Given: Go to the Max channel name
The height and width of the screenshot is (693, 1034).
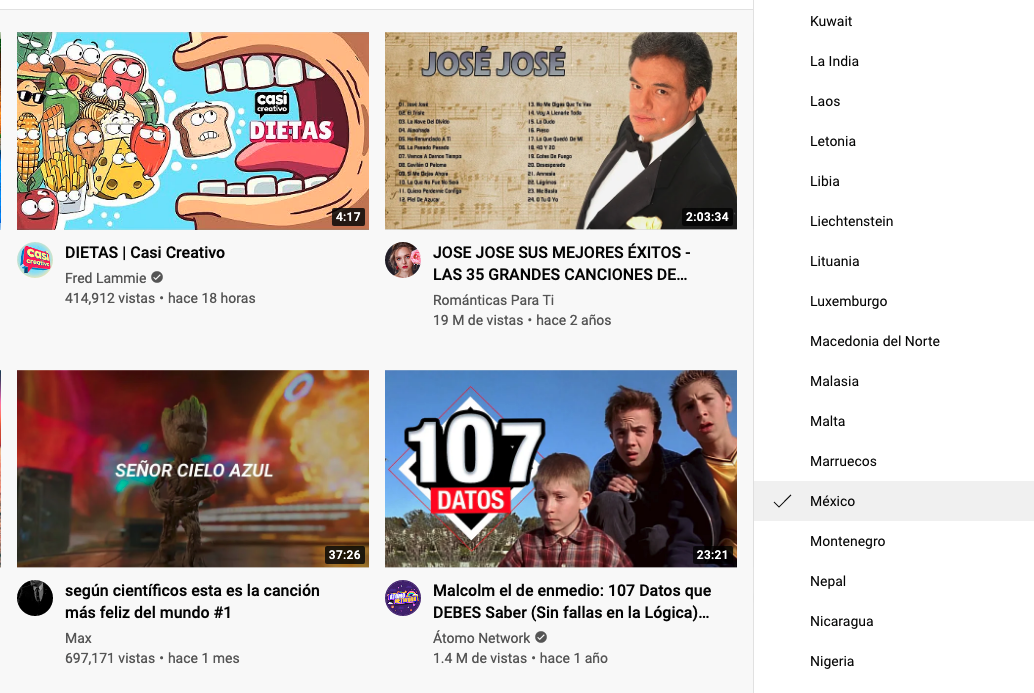Looking at the screenshot, I should coord(78,638).
